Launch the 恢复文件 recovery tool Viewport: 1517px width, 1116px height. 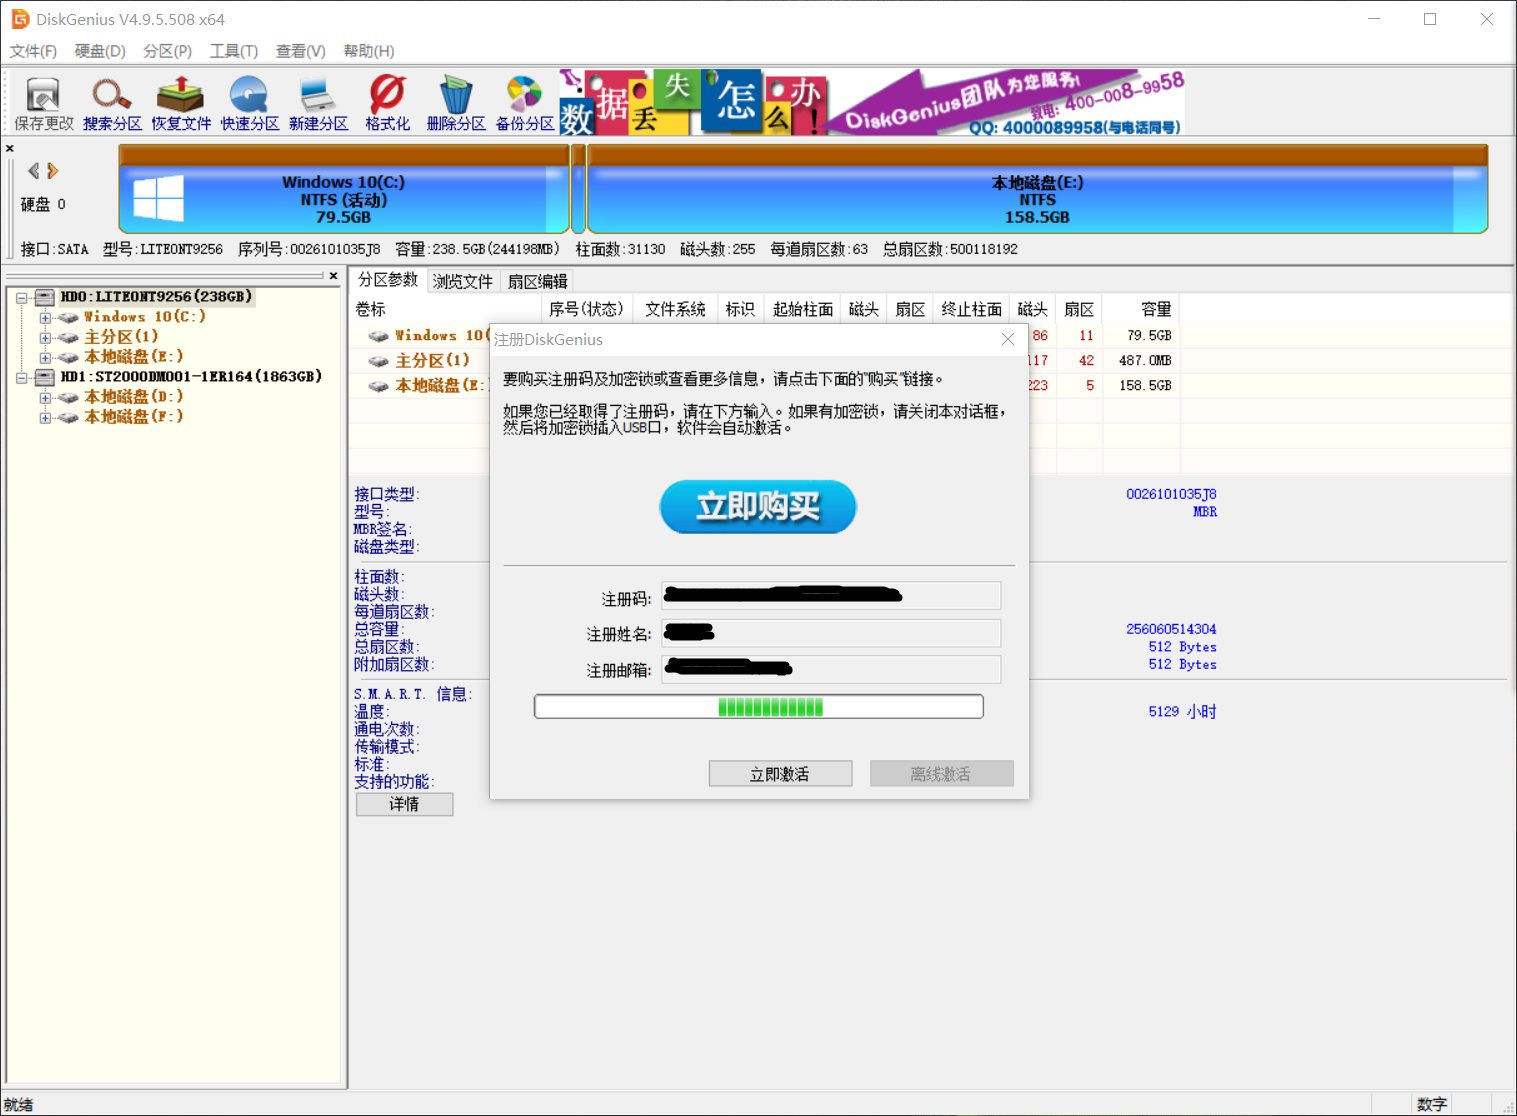(x=181, y=104)
